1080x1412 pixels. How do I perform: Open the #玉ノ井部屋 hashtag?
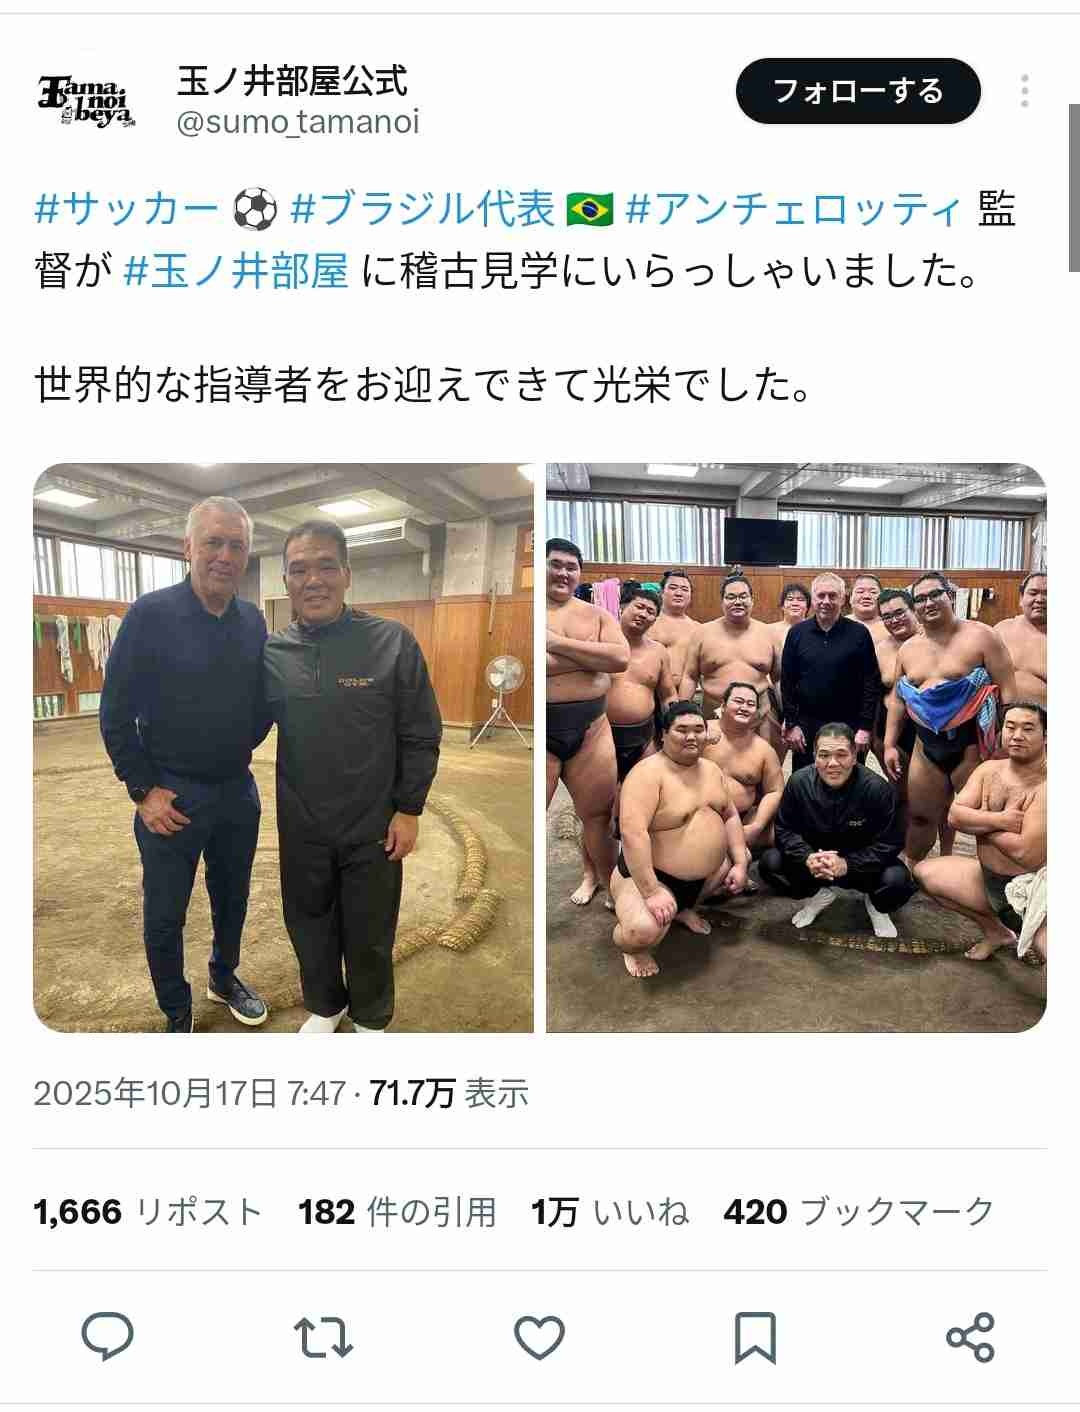click(236, 270)
